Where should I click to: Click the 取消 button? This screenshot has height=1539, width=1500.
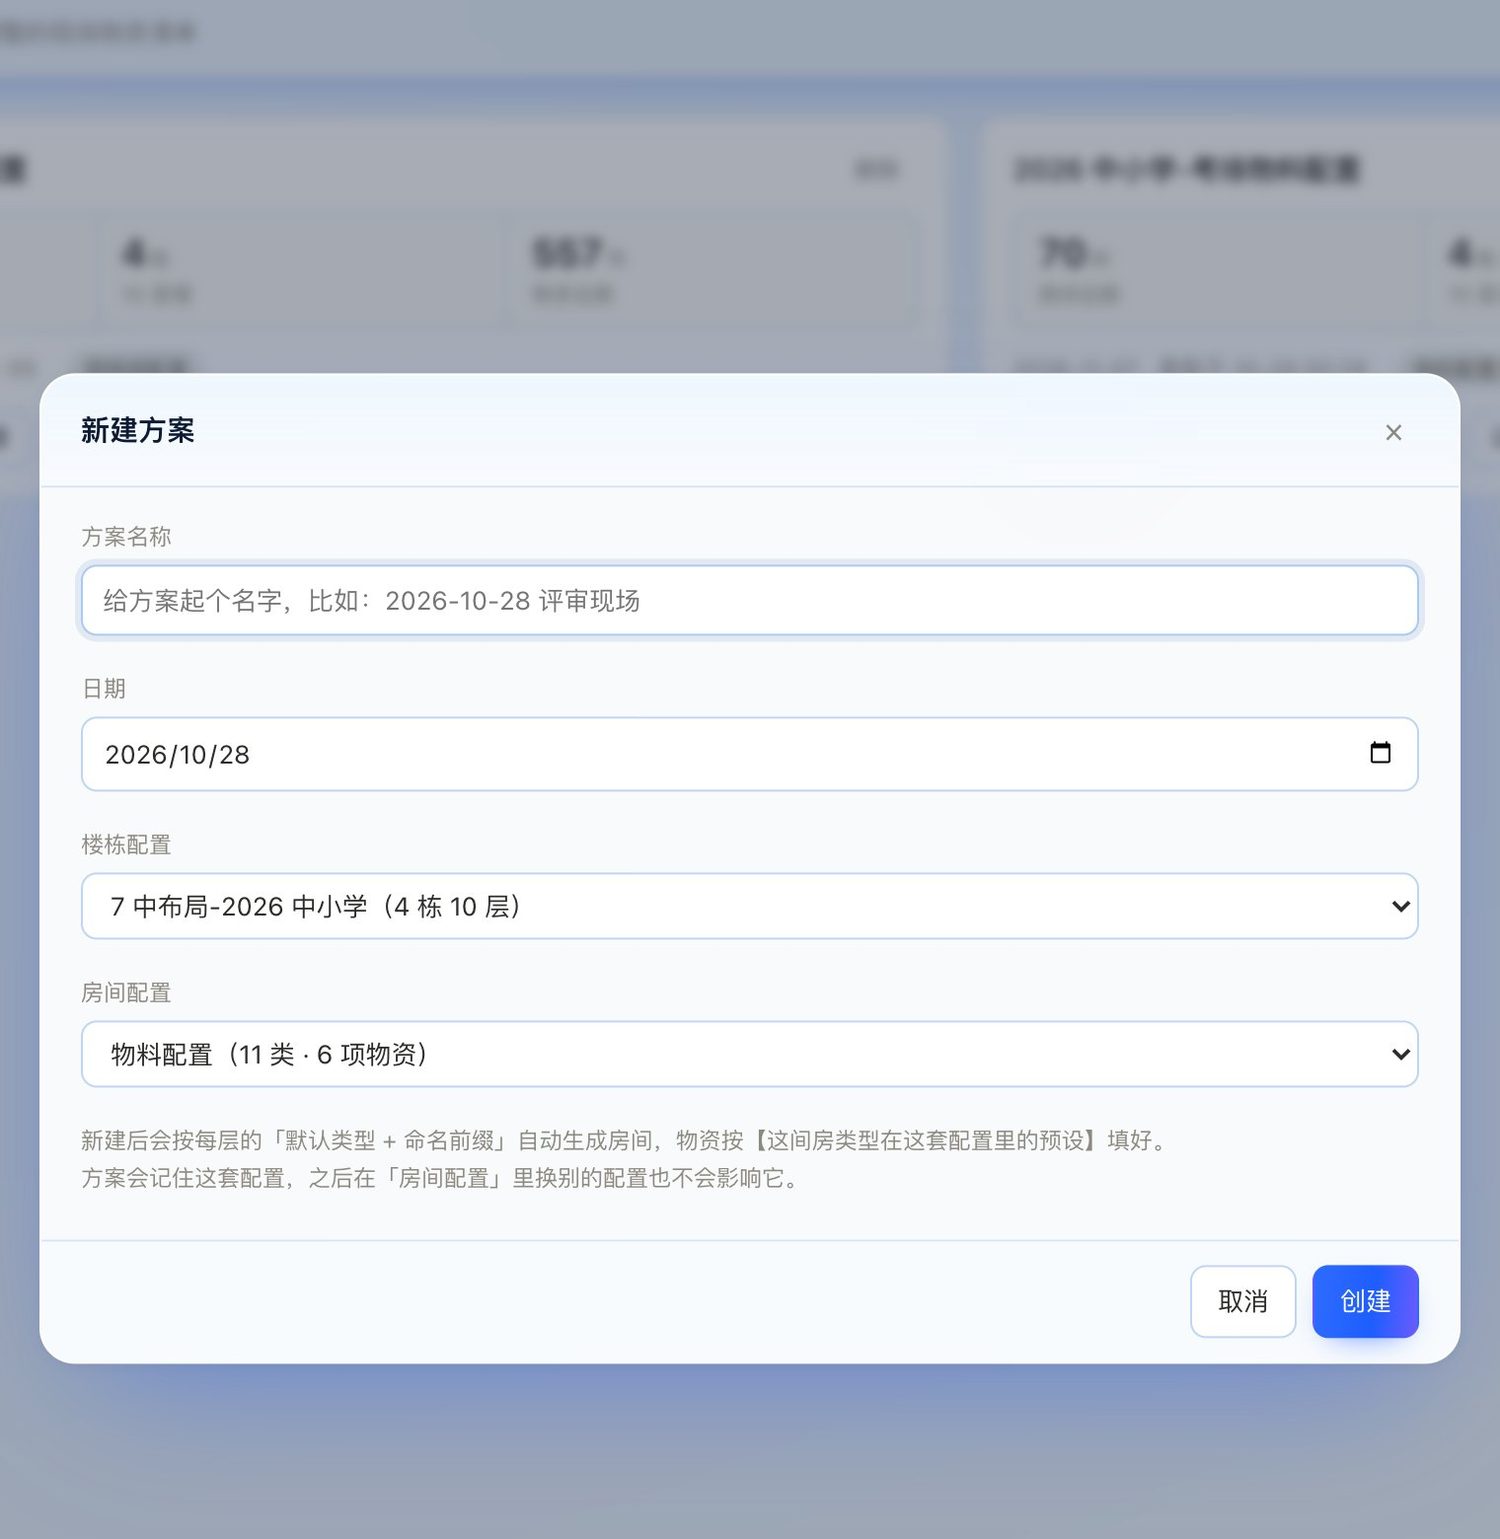[x=1243, y=1301]
